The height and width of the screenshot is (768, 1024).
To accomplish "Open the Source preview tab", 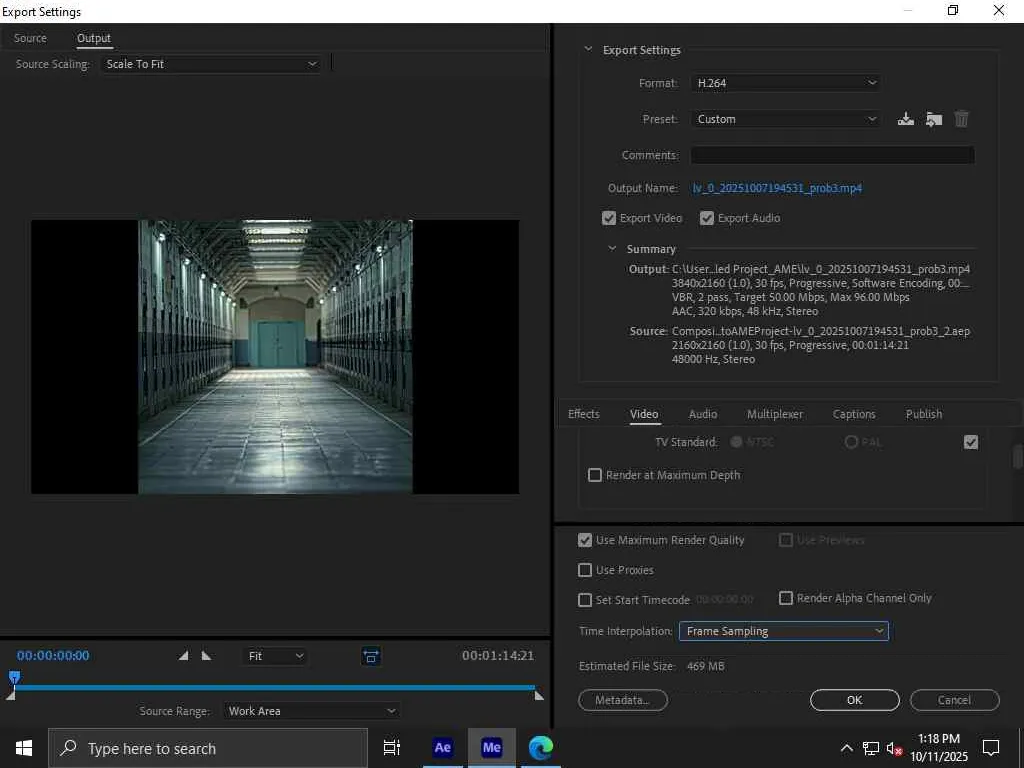I will click(30, 38).
